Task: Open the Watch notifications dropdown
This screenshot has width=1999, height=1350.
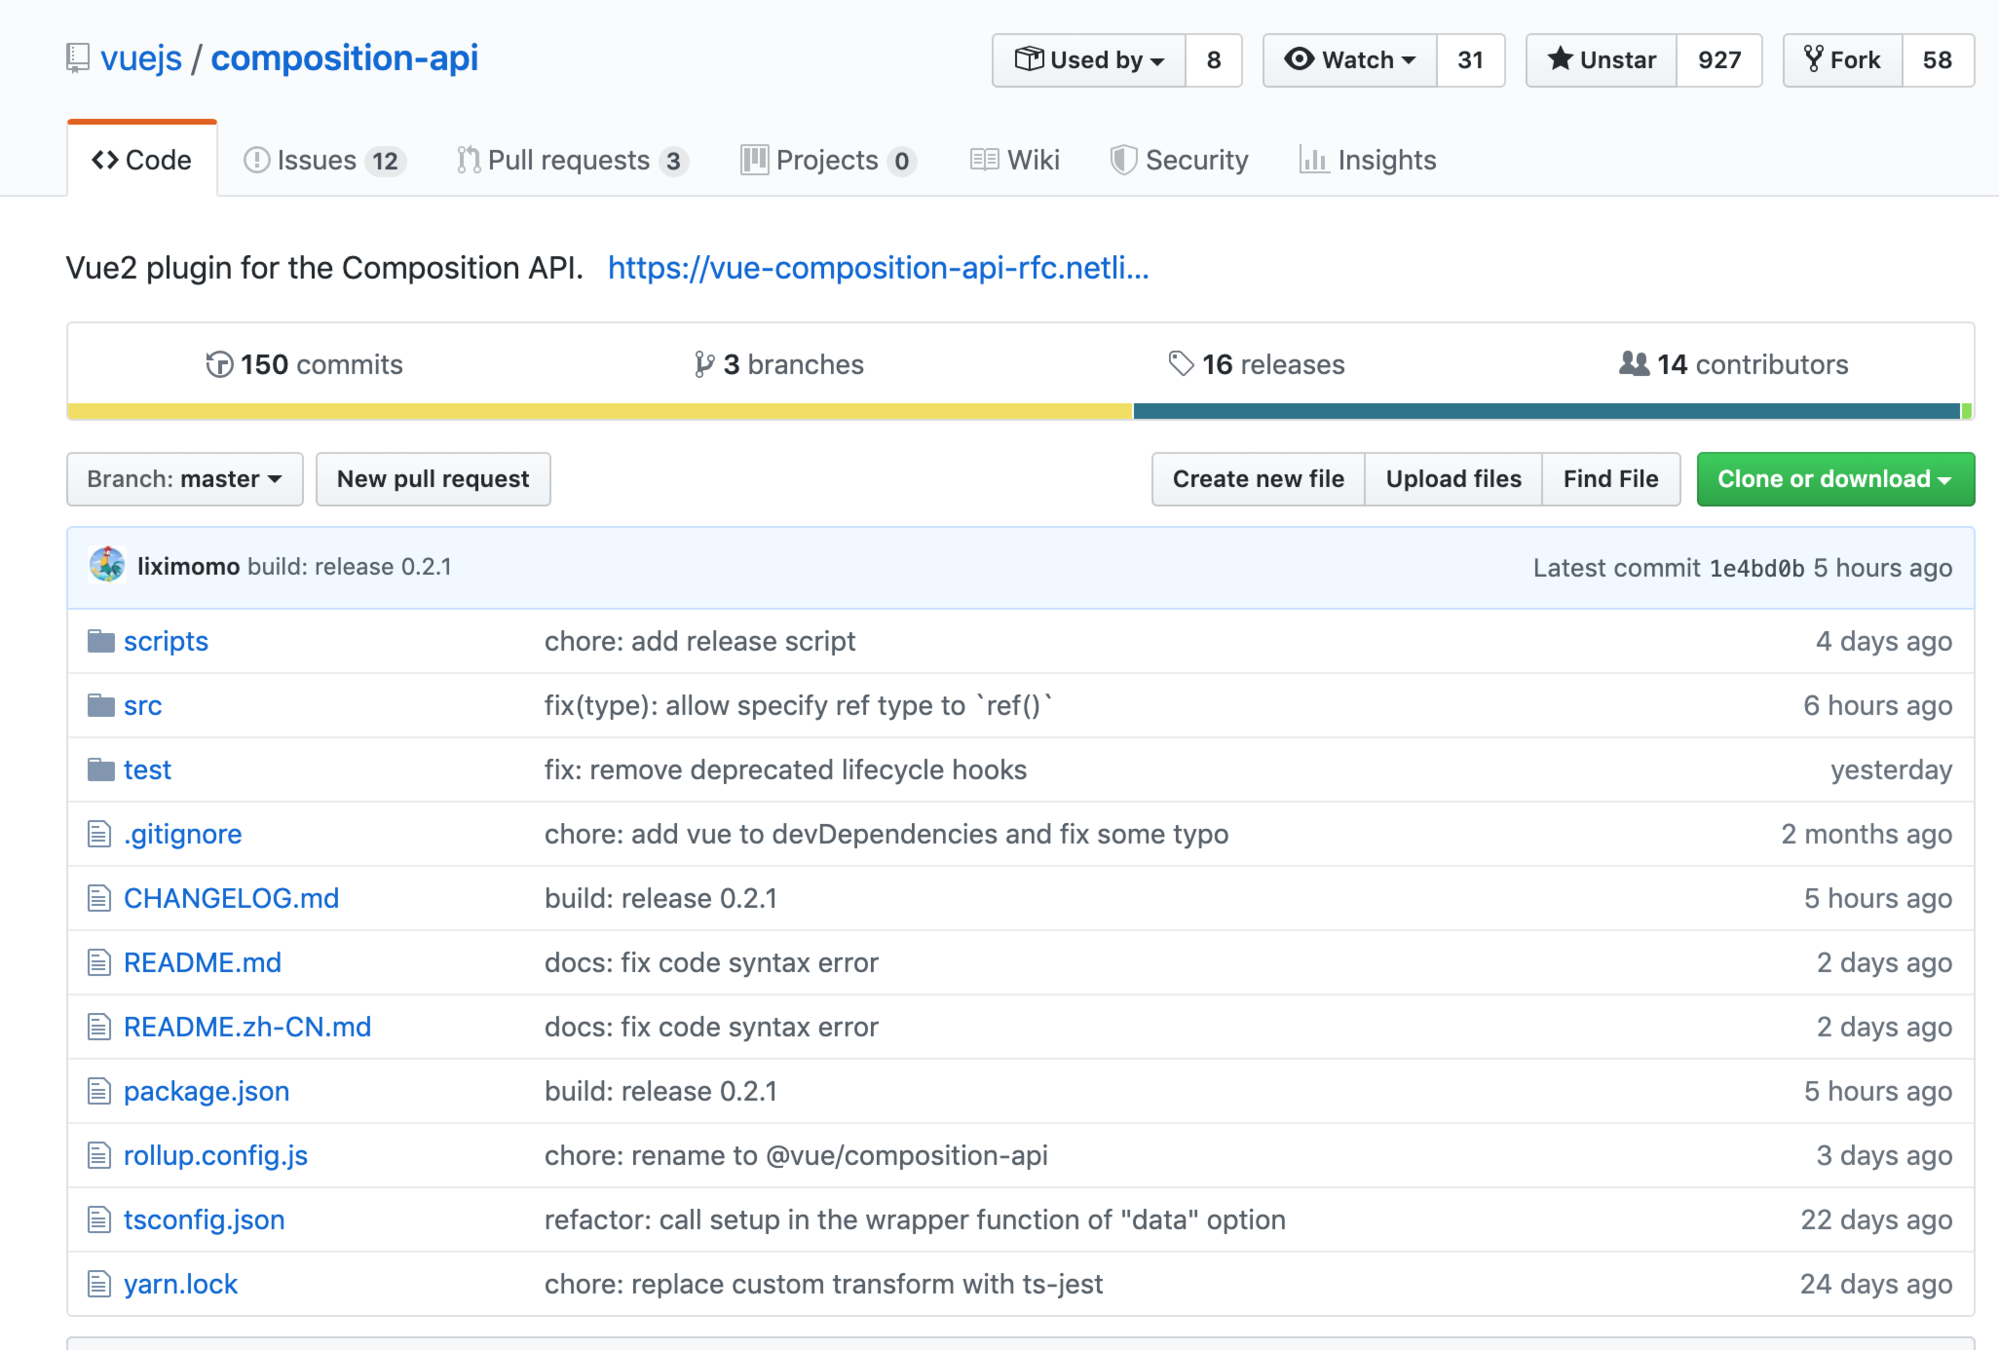Action: coord(1350,60)
